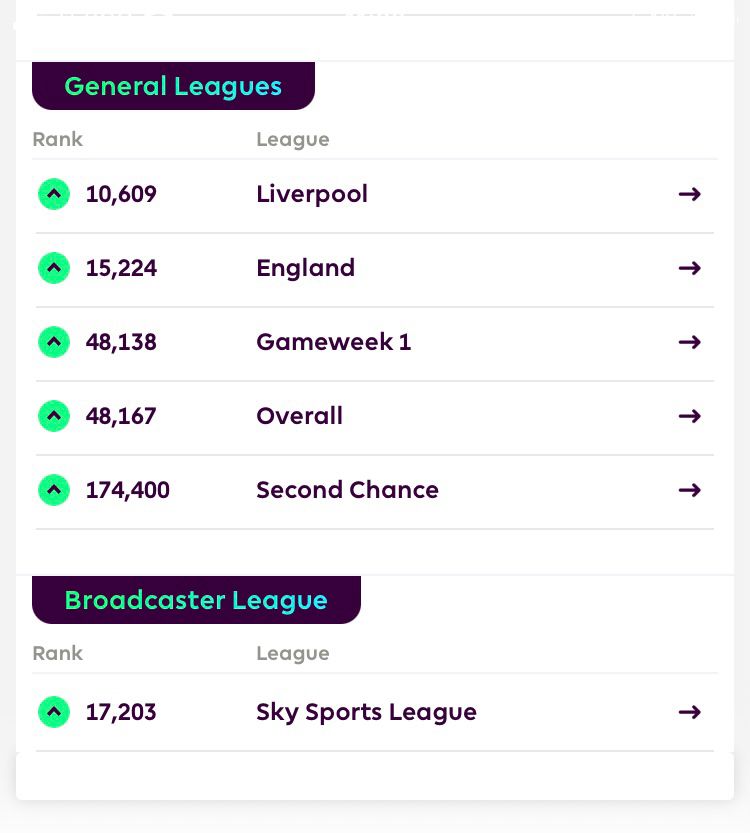This screenshot has height=833, width=750.
Task: Click the Broadcaster League section header
Action: pos(196,600)
